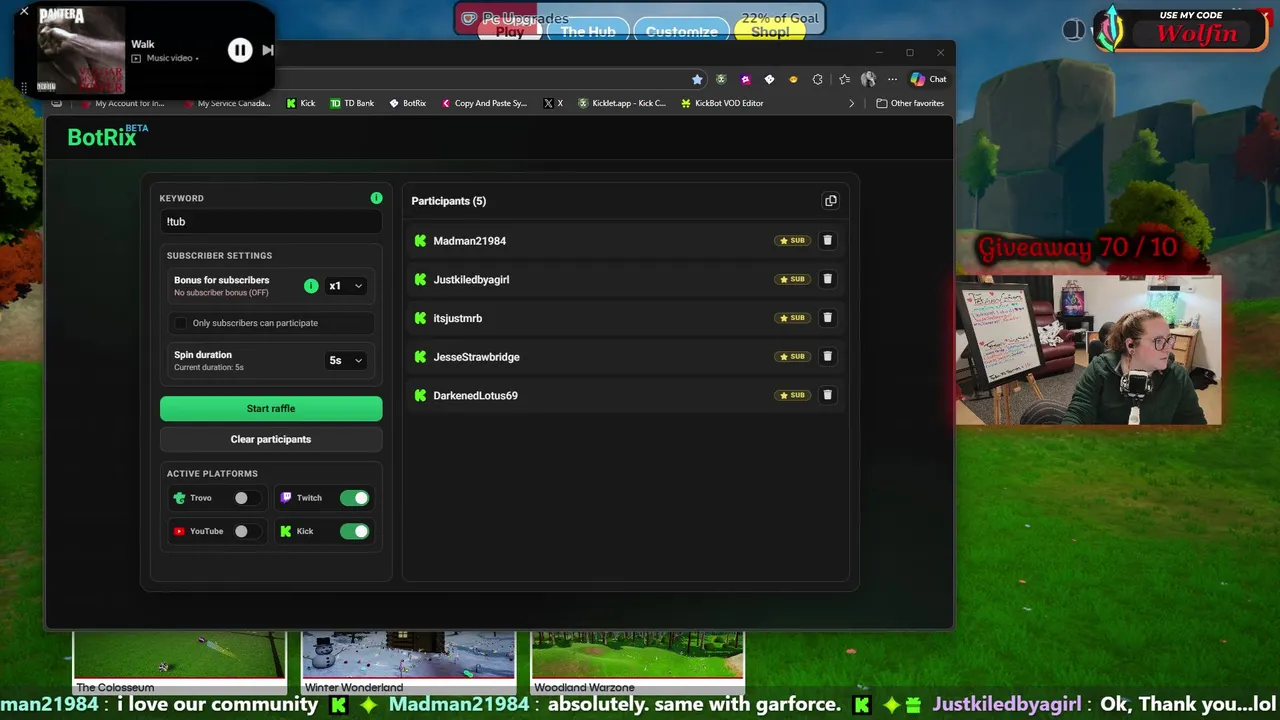Screen dimensions: 1280x720
Task: Check Only subscribers can participate
Action: click(180, 323)
